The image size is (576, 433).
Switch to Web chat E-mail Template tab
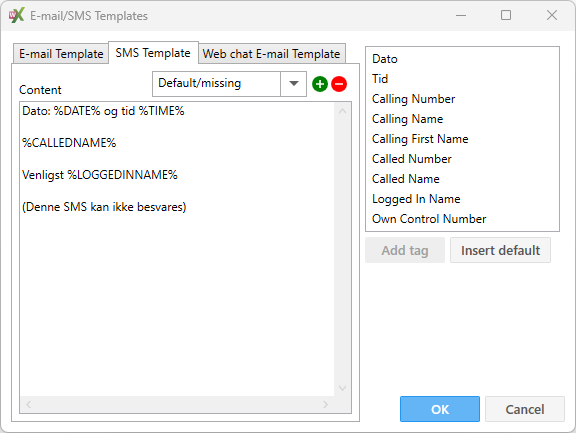pos(271,54)
